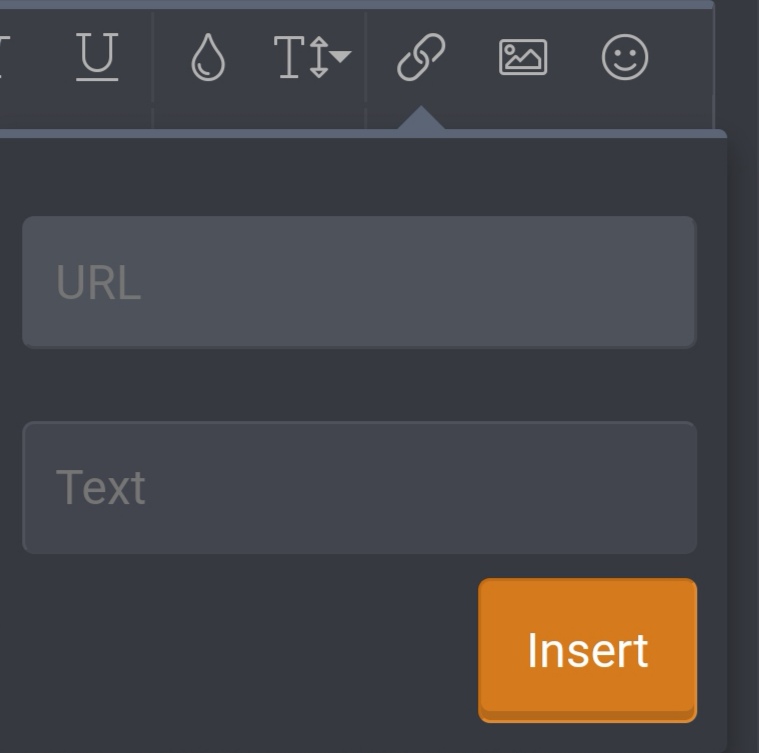
Task: Confirm link insertion with Insert
Action: (587, 650)
